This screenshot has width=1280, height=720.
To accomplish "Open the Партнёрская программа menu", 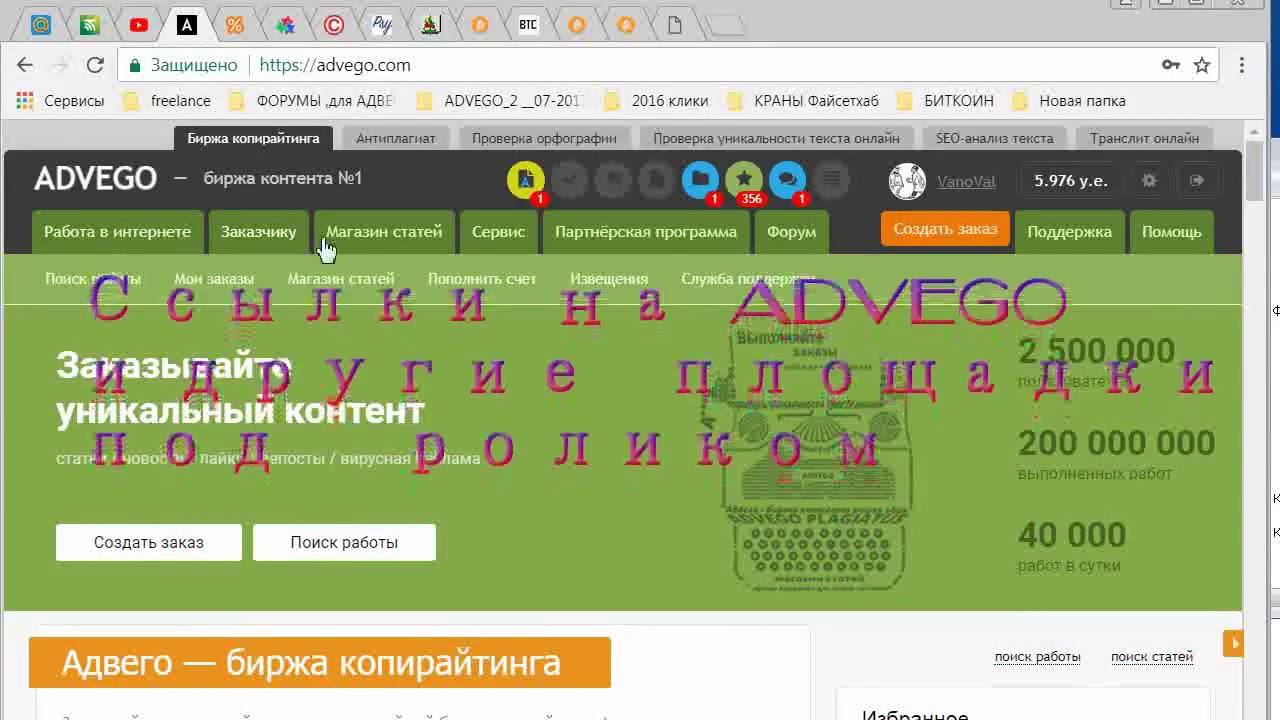I will [x=646, y=231].
